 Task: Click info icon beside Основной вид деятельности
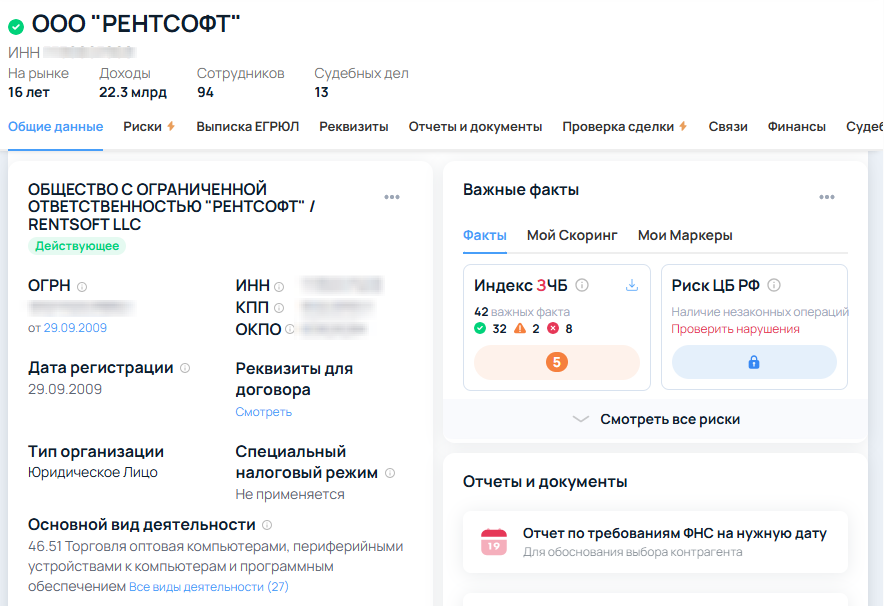[267, 525]
